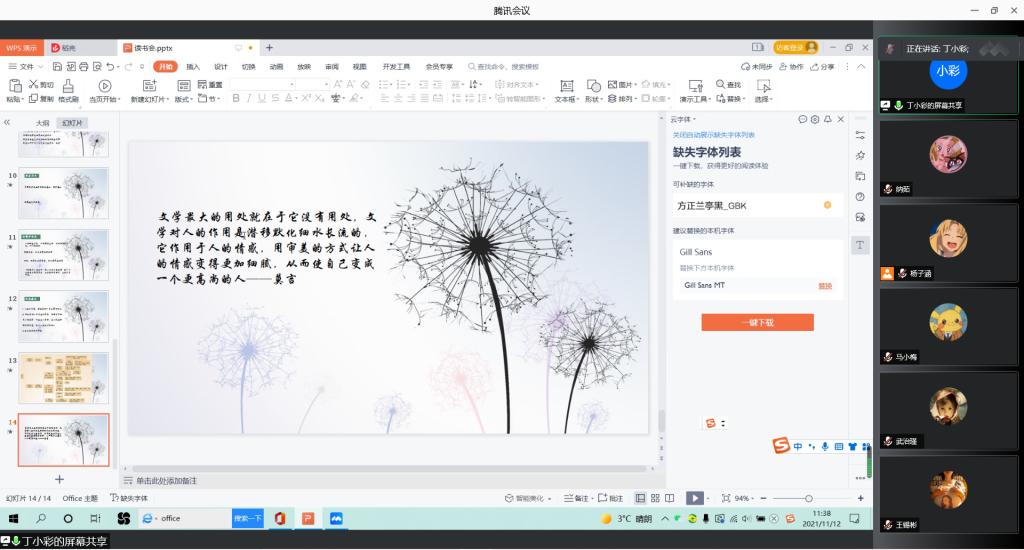Adjust the zoom slider in status bar

click(x=808, y=498)
